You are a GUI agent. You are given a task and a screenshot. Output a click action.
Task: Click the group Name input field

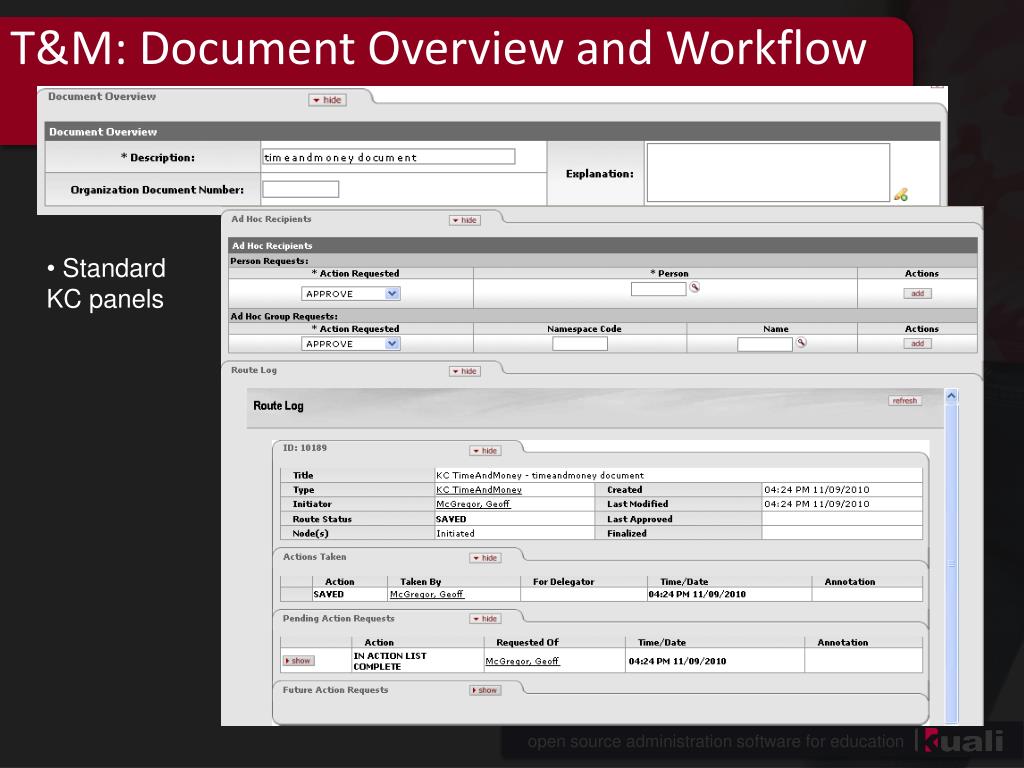(765, 344)
